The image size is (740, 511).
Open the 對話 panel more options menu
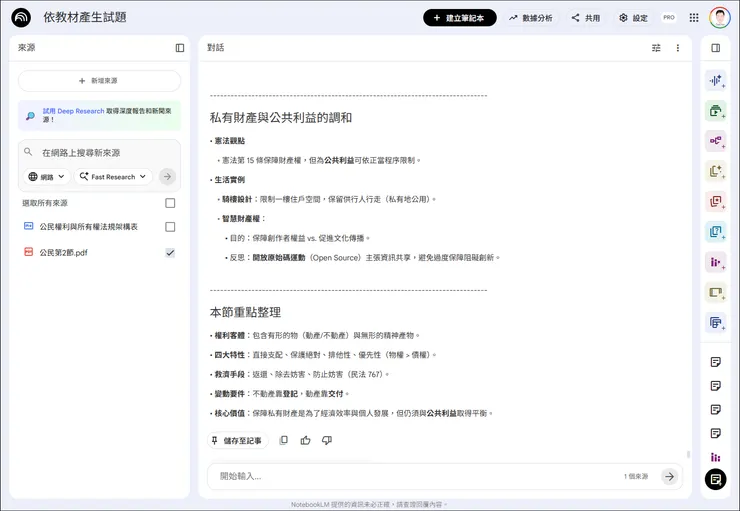click(x=678, y=48)
